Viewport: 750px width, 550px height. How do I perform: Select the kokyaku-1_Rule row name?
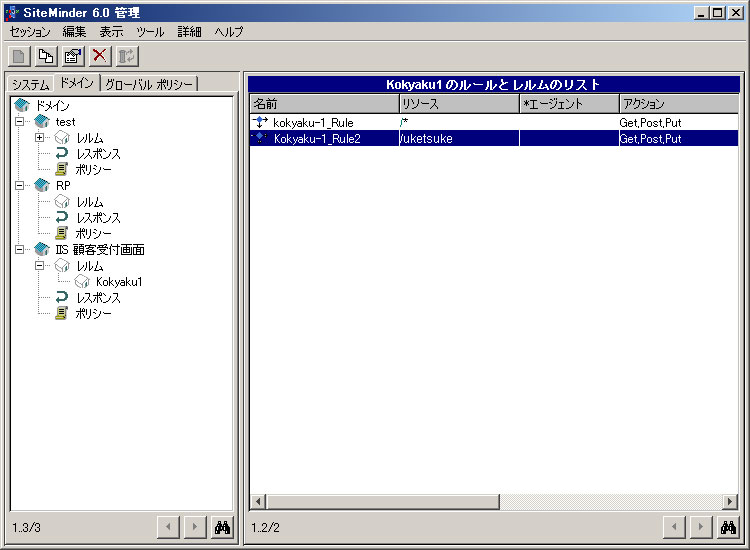coord(313,122)
